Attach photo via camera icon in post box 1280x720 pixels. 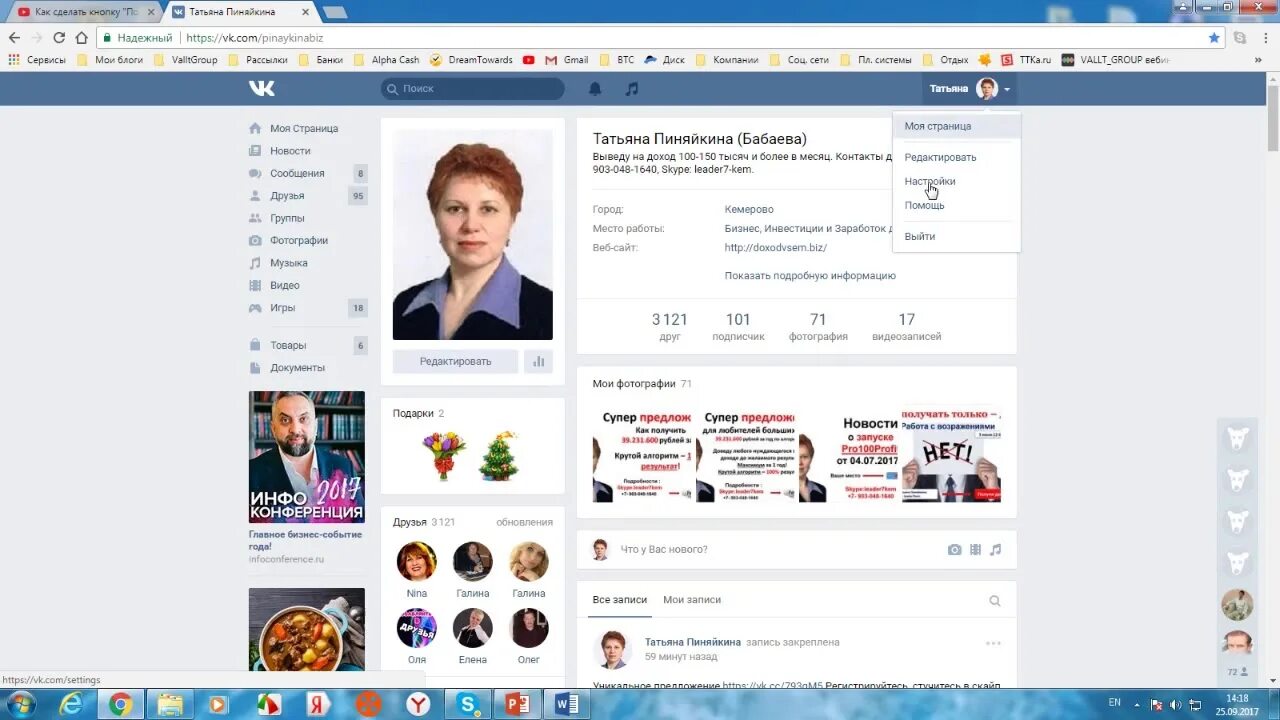coord(954,549)
